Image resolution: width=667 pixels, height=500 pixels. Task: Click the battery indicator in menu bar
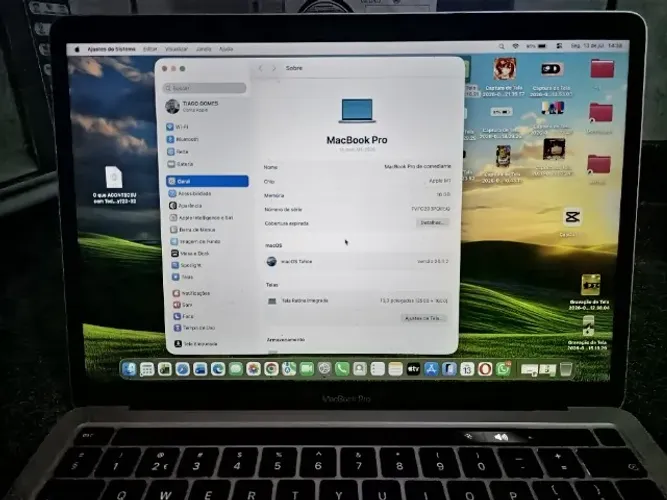click(536, 46)
